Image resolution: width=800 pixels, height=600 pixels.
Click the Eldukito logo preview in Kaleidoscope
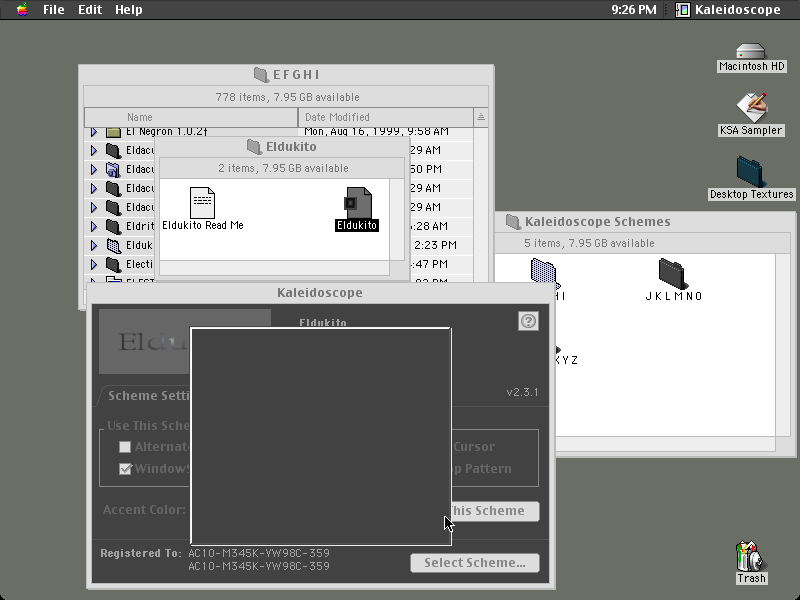point(145,341)
